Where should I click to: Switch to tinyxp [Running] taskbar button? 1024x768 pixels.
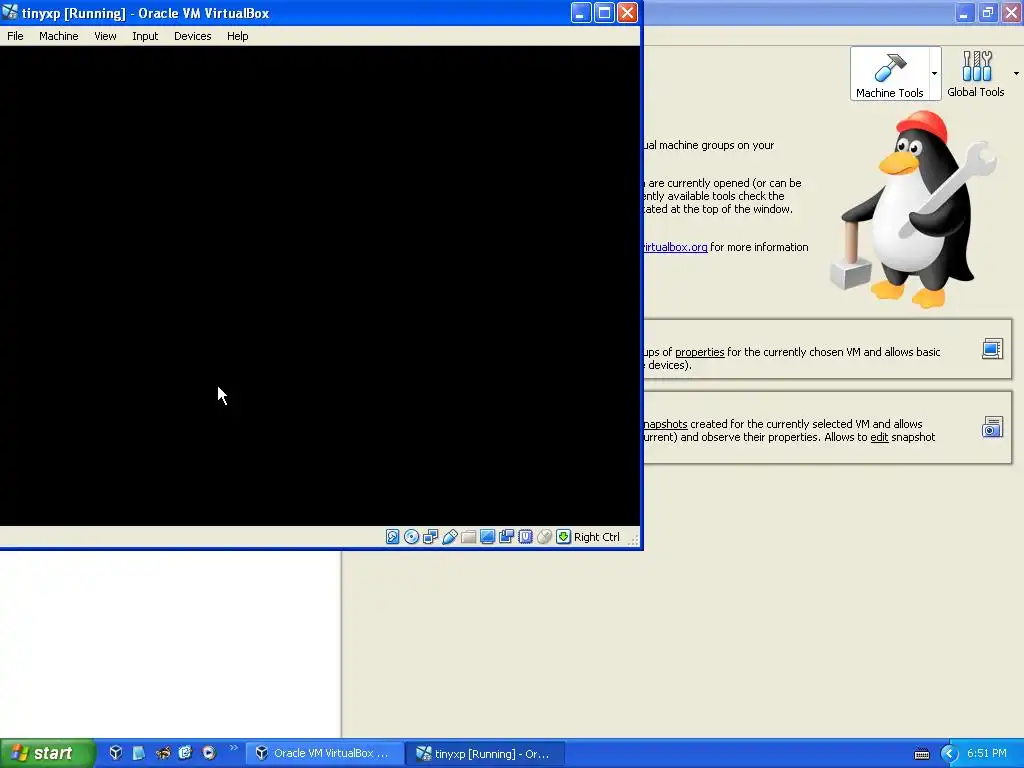click(485, 753)
